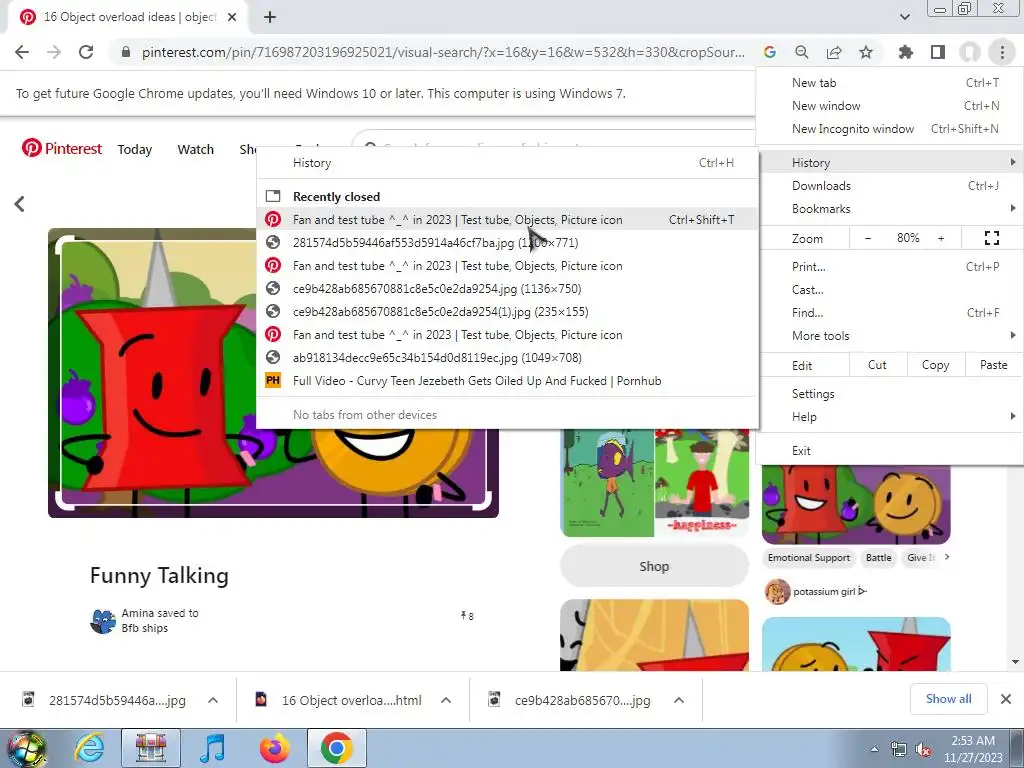Open Firefox from the taskbar
Image resolution: width=1024 pixels, height=768 pixels.
(274, 748)
